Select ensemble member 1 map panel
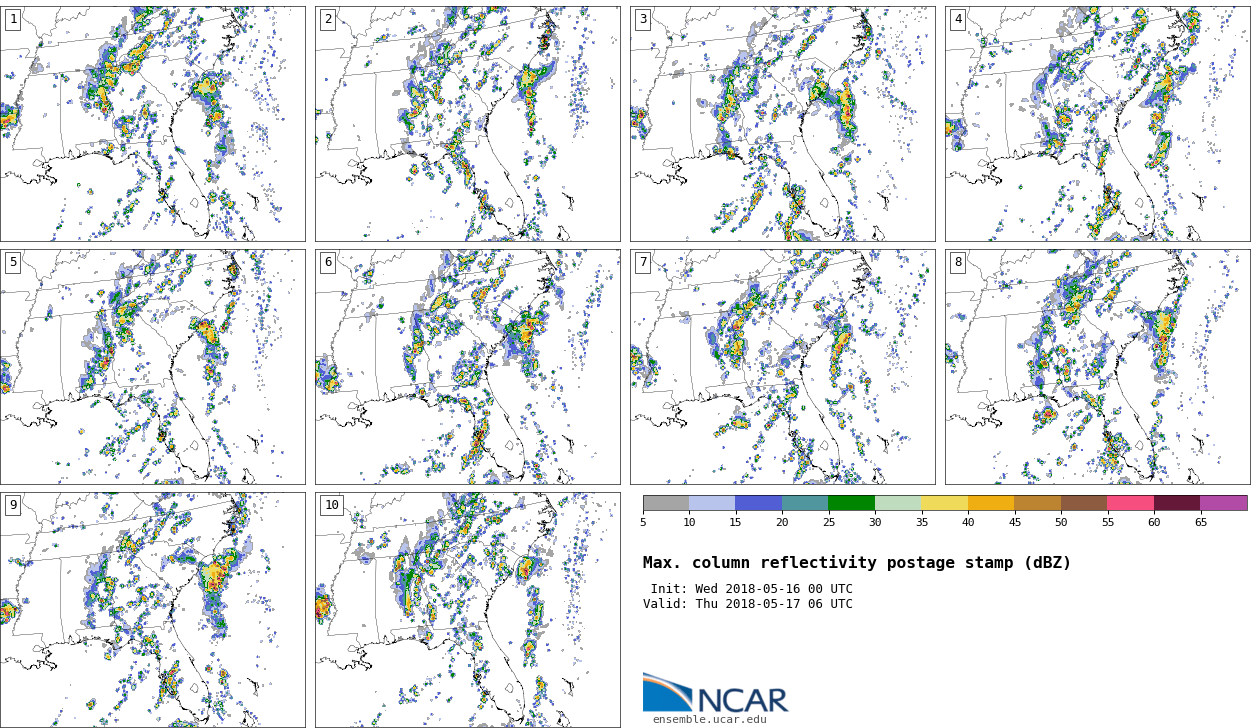1260x728 pixels. (152, 123)
